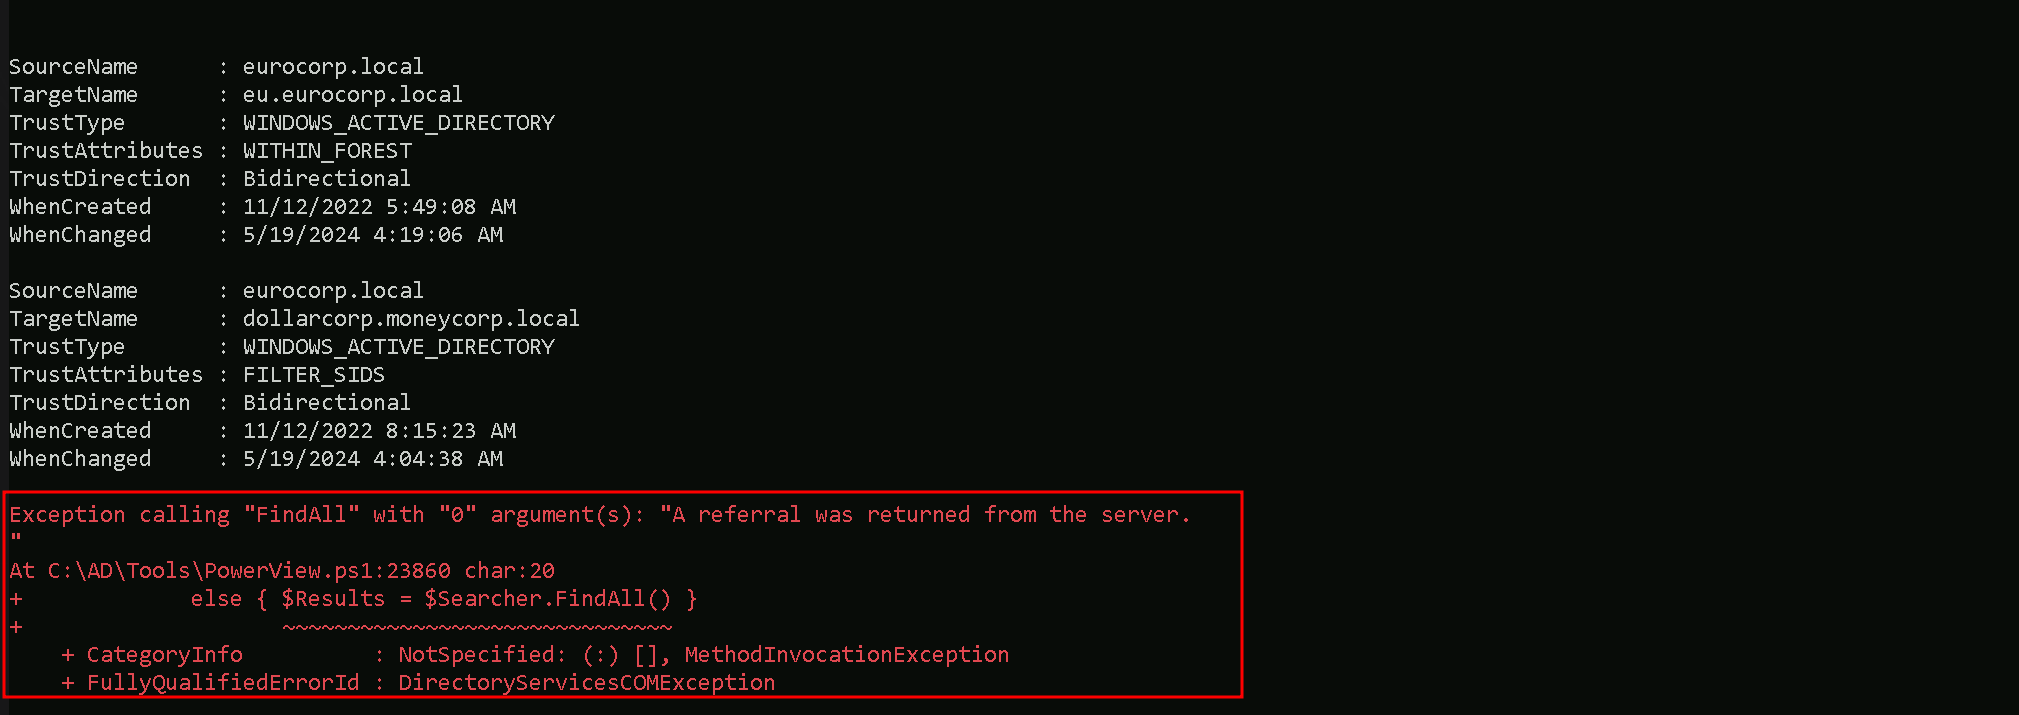Image resolution: width=2019 pixels, height=715 pixels.
Task: Click the DirectoryServicesCOMException error ID
Action: (586, 683)
